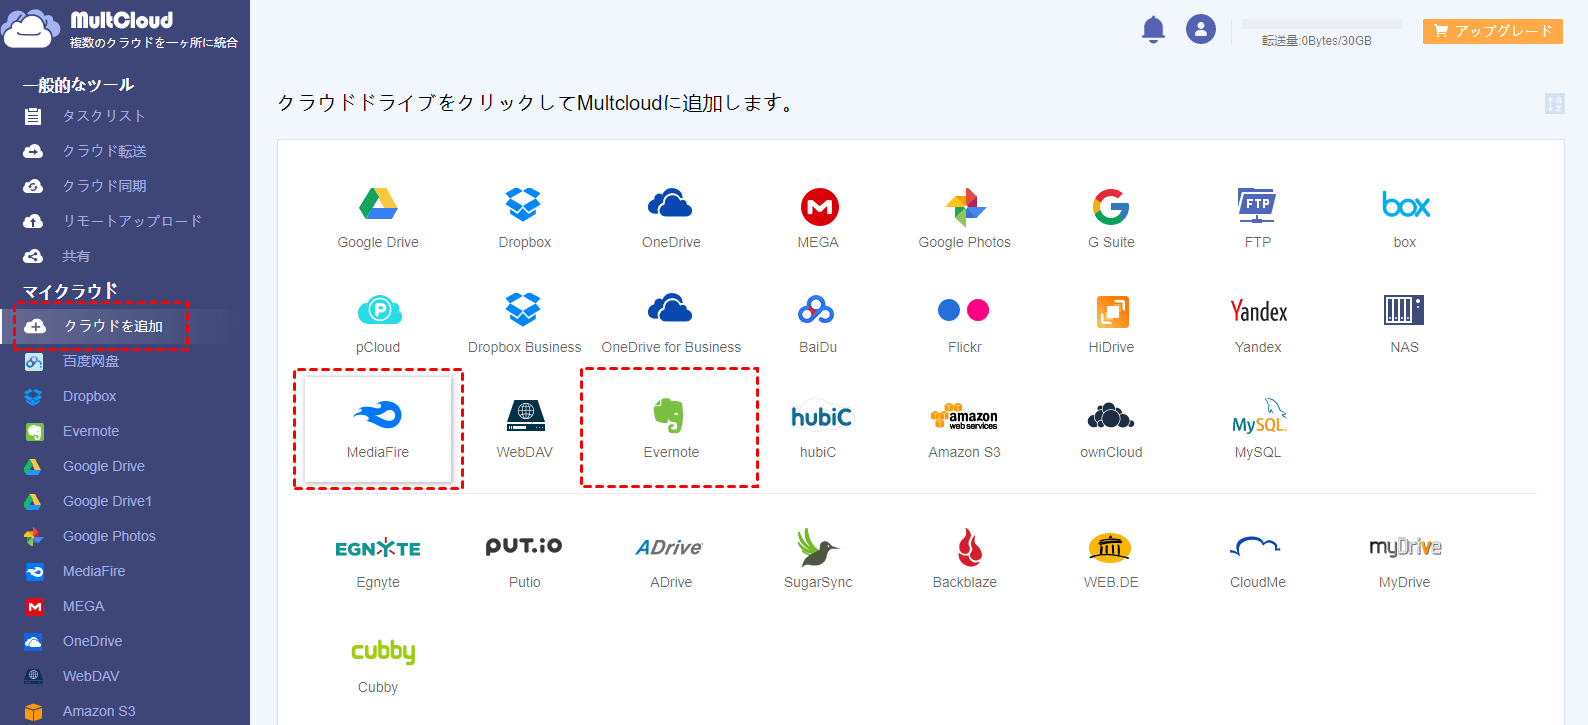Select クラウドを追加 in the sidebar

coord(125,326)
